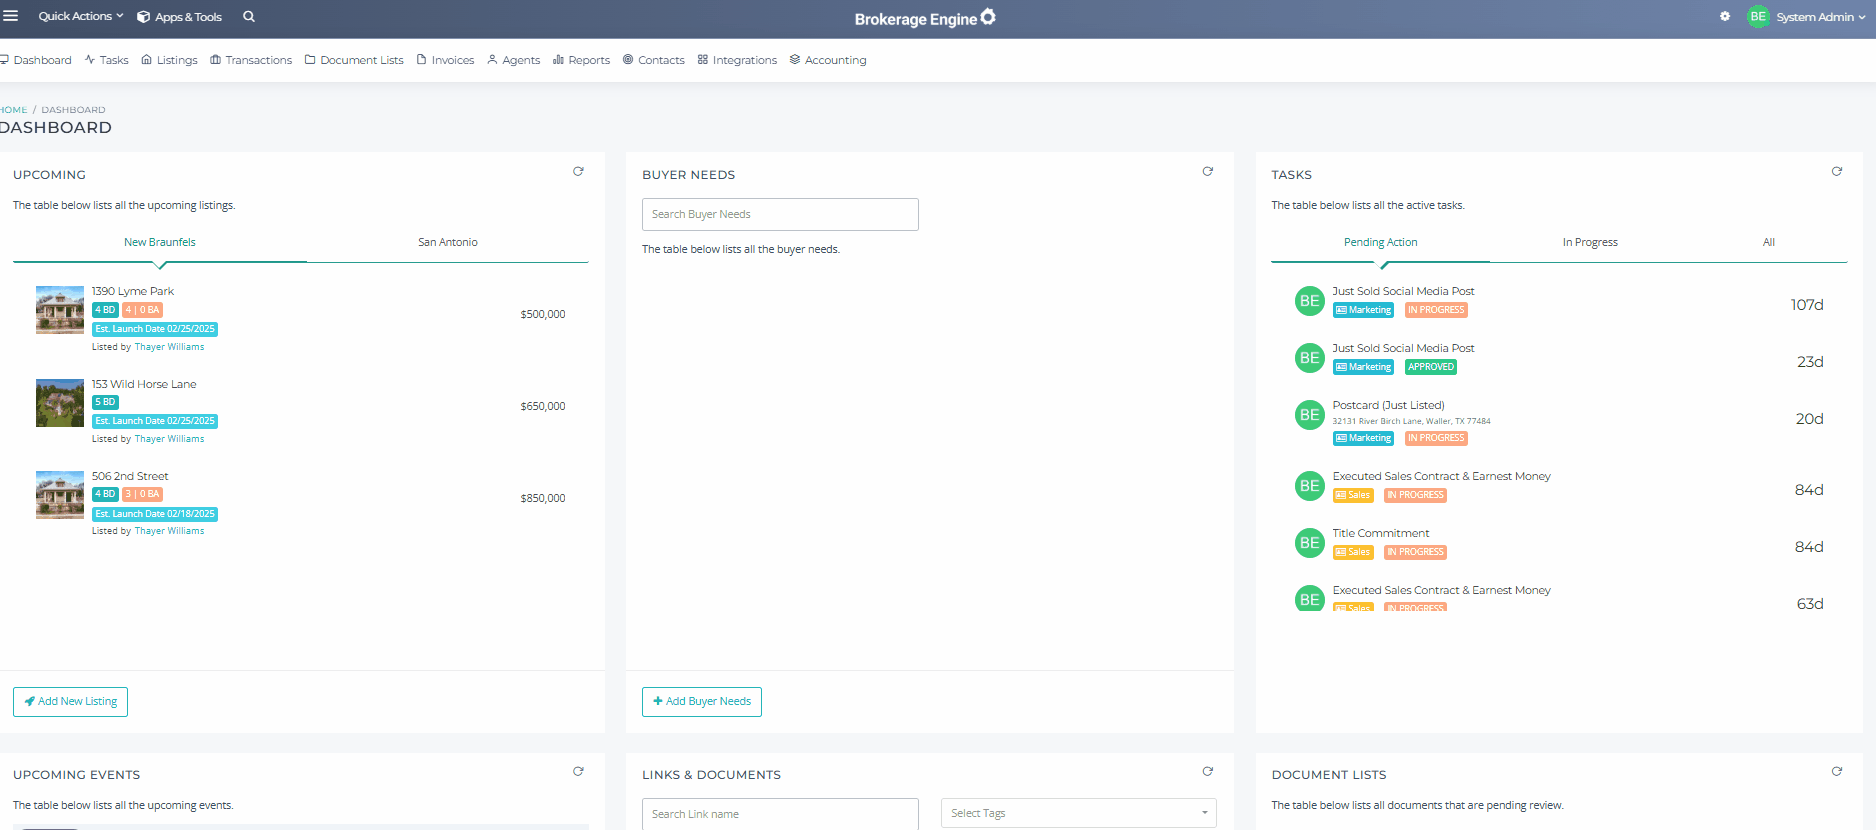Screen dimensions: 1876x830
Task: Open the settings gear in header
Action: [x=1725, y=16]
